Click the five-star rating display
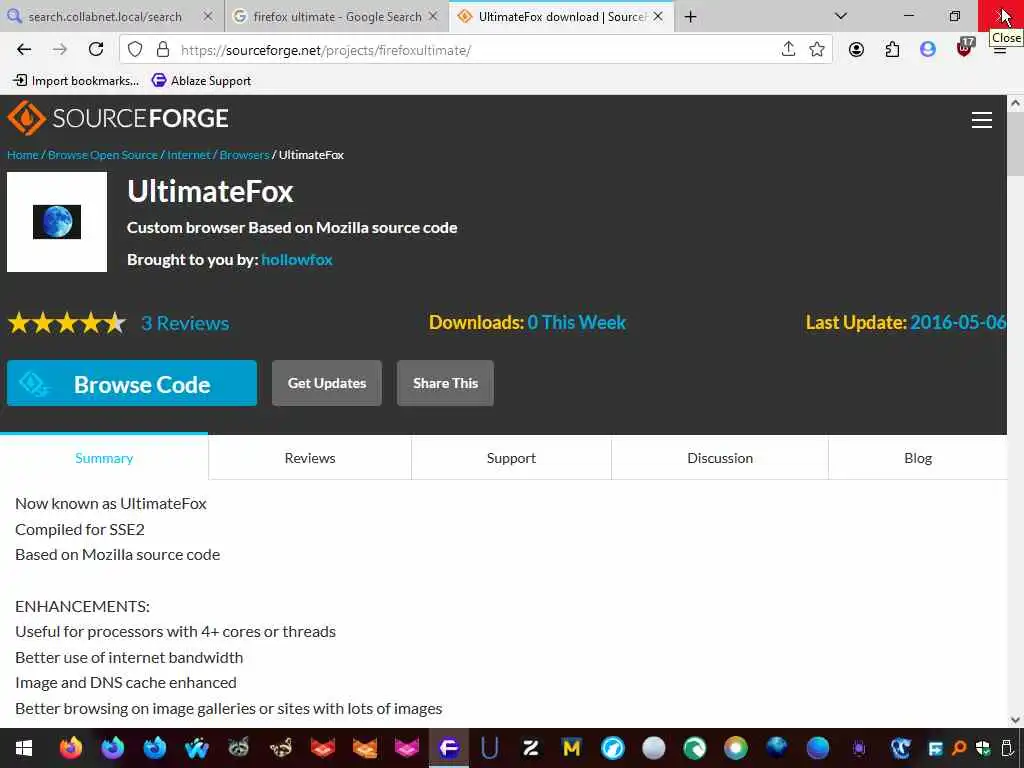 (x=67, y=323)
